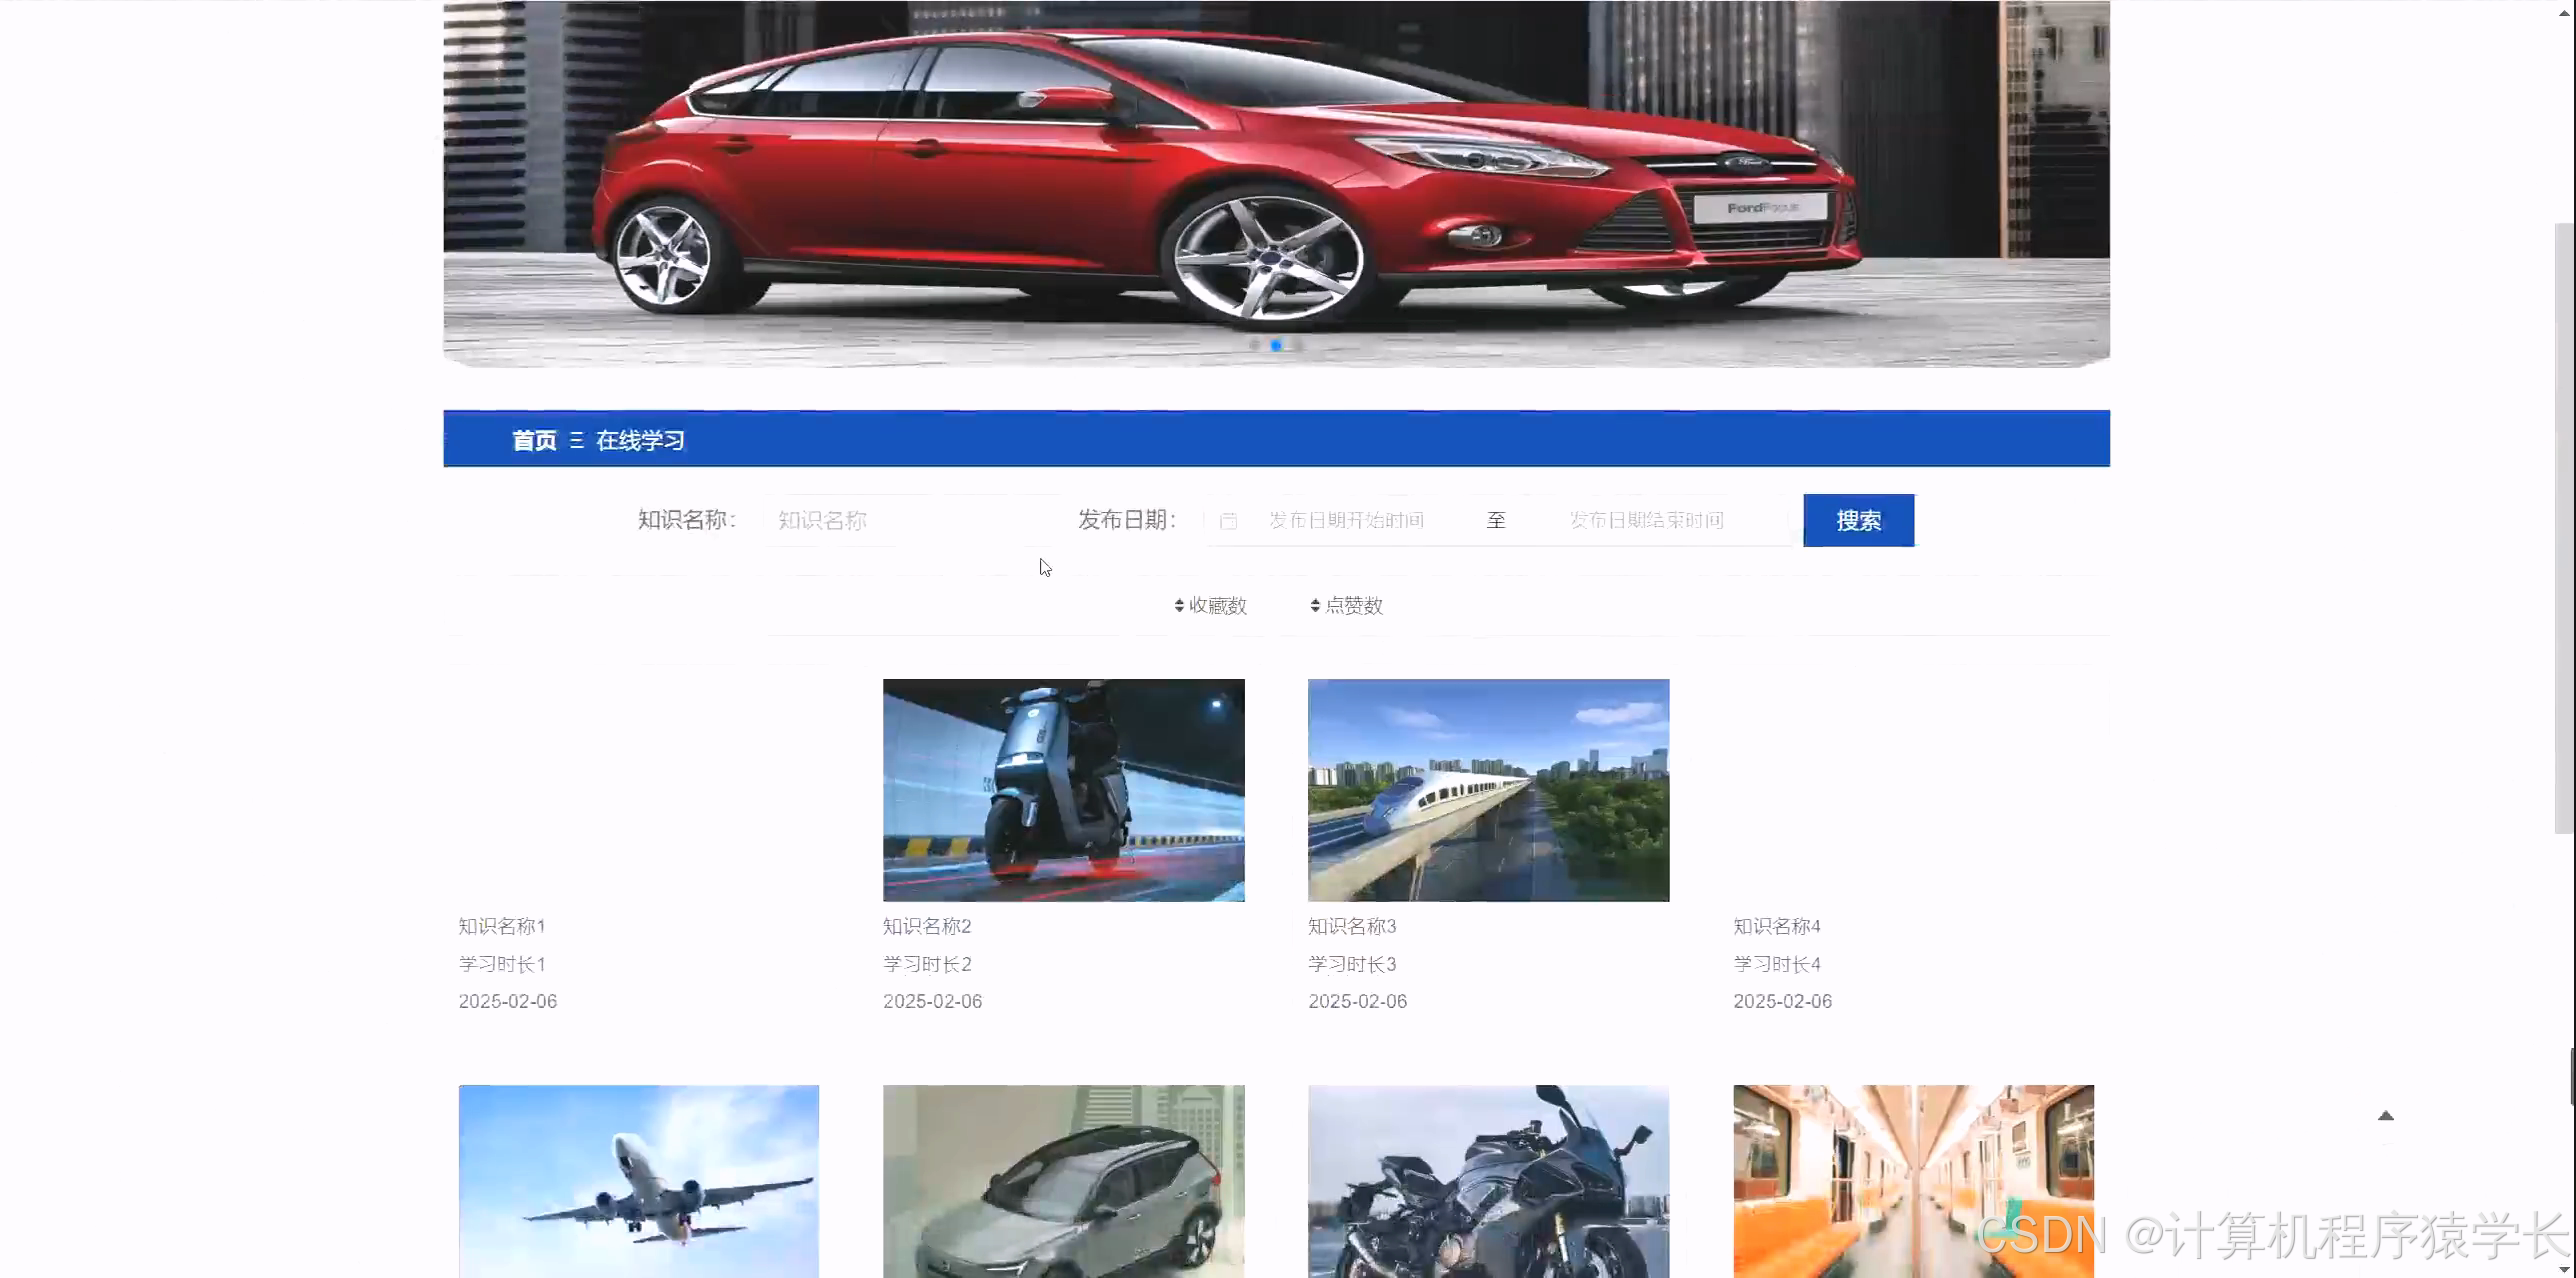The image size is (2576, 1278).
Task: Click the 发布日期结束时间 end date field
Action: pos(1646,520)
